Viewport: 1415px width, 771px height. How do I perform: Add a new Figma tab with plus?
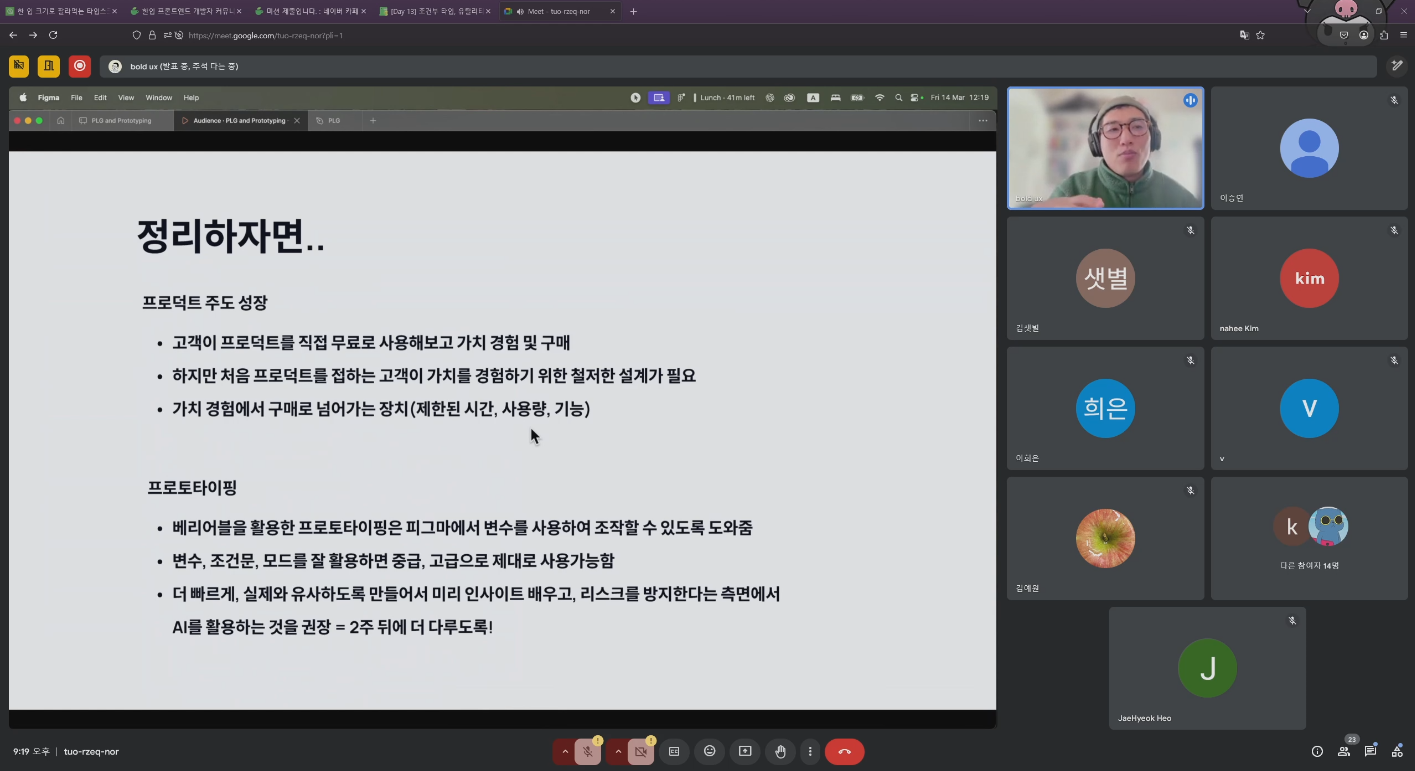pyautogui.click(x=373, y=120)
